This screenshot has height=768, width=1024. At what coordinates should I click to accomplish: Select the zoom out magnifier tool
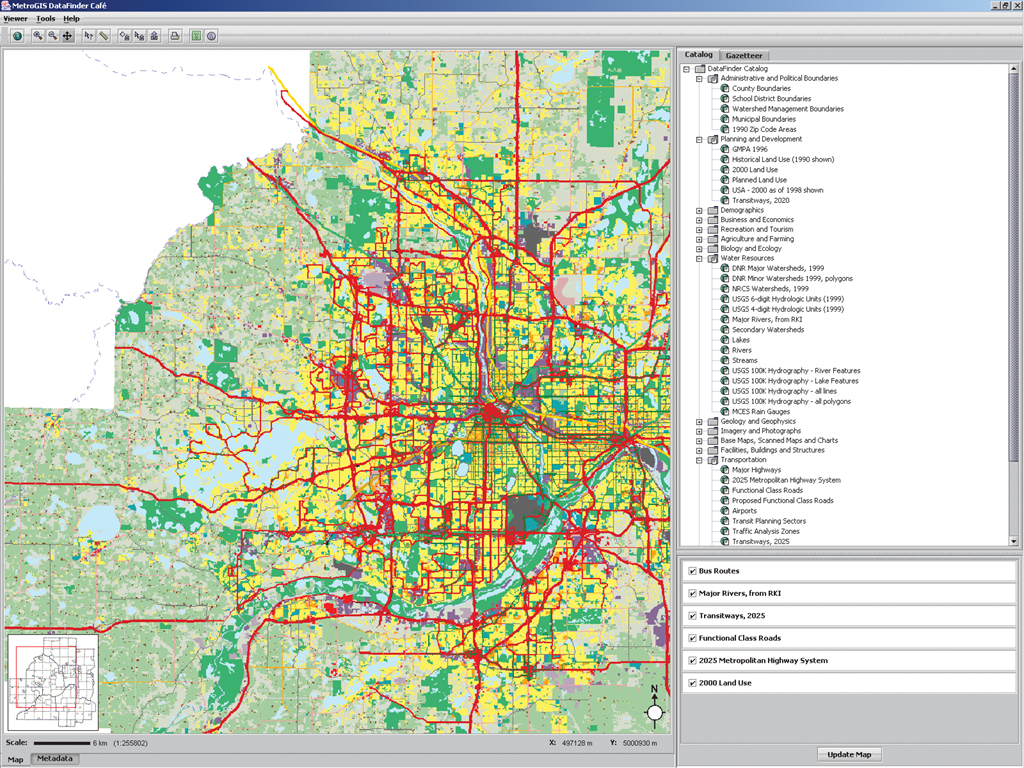(53, 36)
